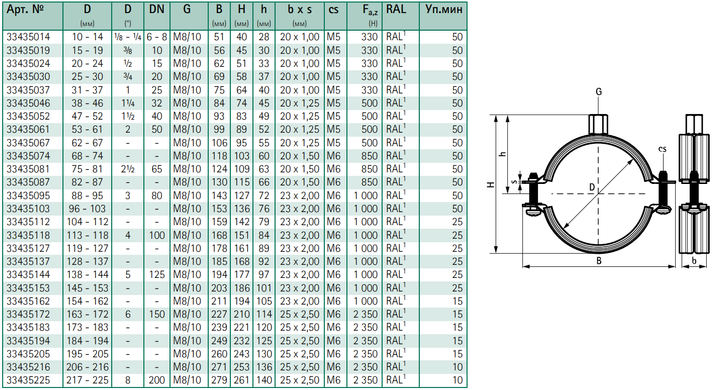
Task: Select article number 33435103
Action: (28, 209)
